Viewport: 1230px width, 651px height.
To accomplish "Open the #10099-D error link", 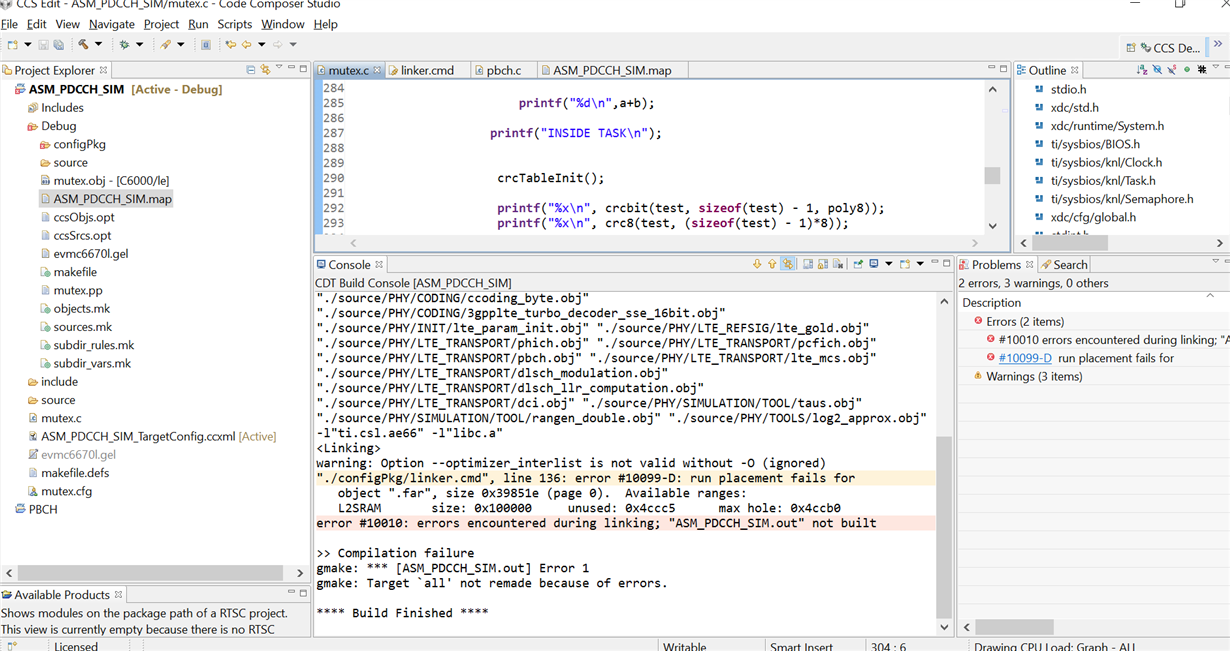I will [x=1025, y=358].
